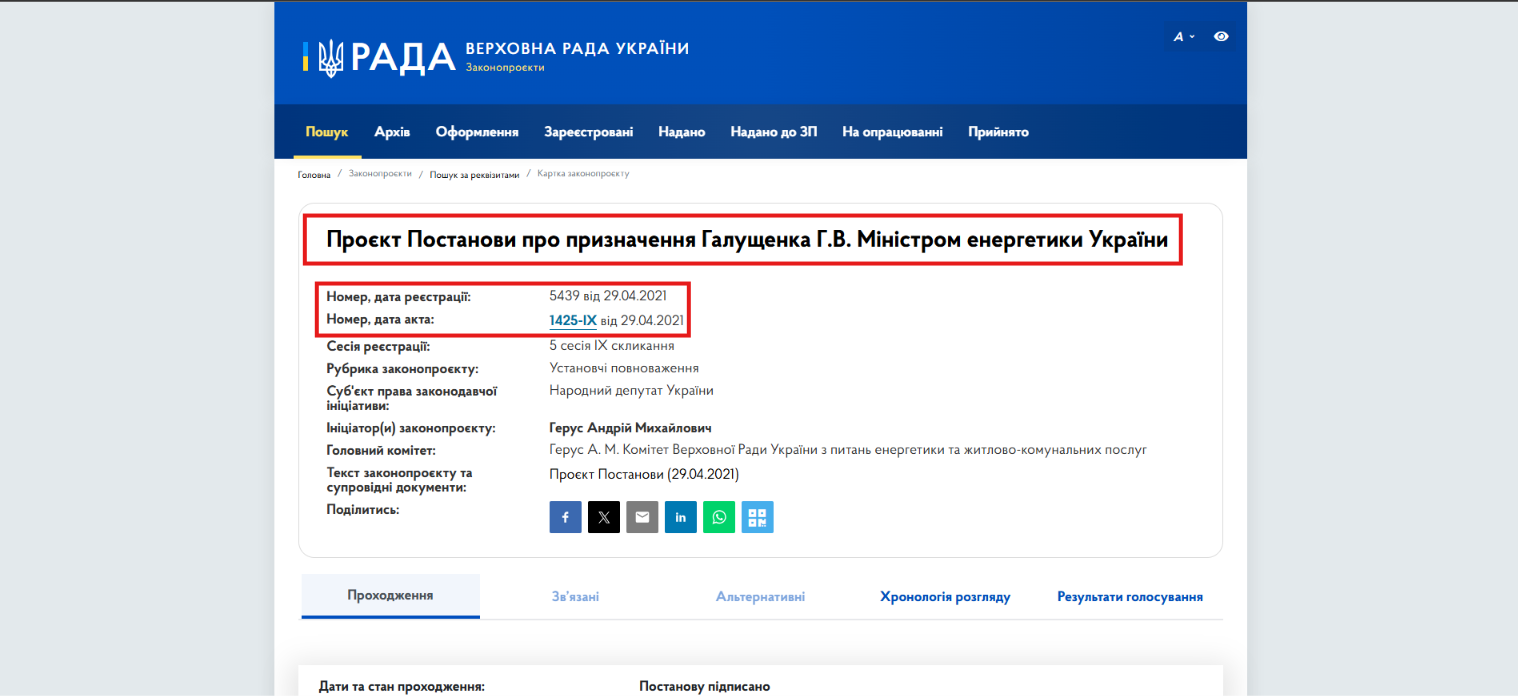Click registration number 5439 від 29.04.2021
This screenshot has width=1518, height=696.
(x=608, y=296)
